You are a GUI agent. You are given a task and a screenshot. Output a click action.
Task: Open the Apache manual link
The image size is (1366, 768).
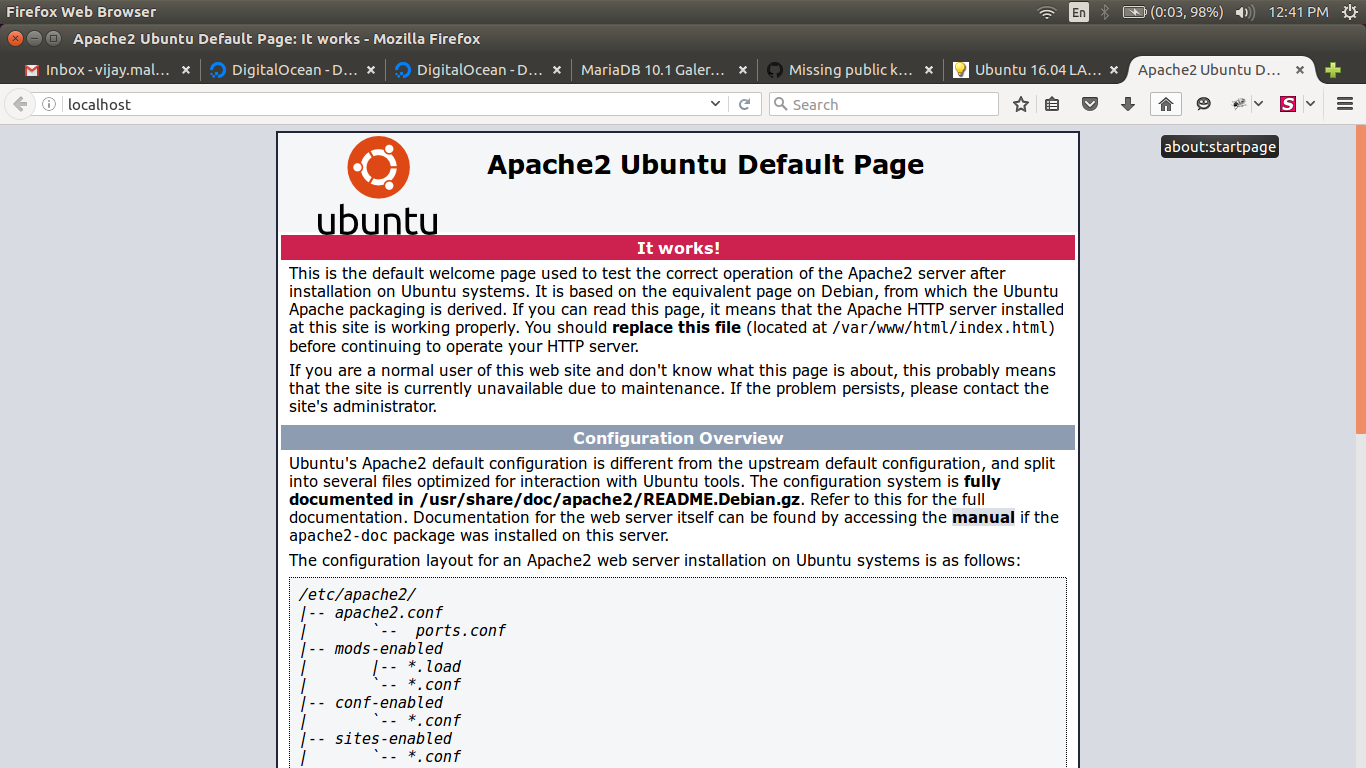983,517
